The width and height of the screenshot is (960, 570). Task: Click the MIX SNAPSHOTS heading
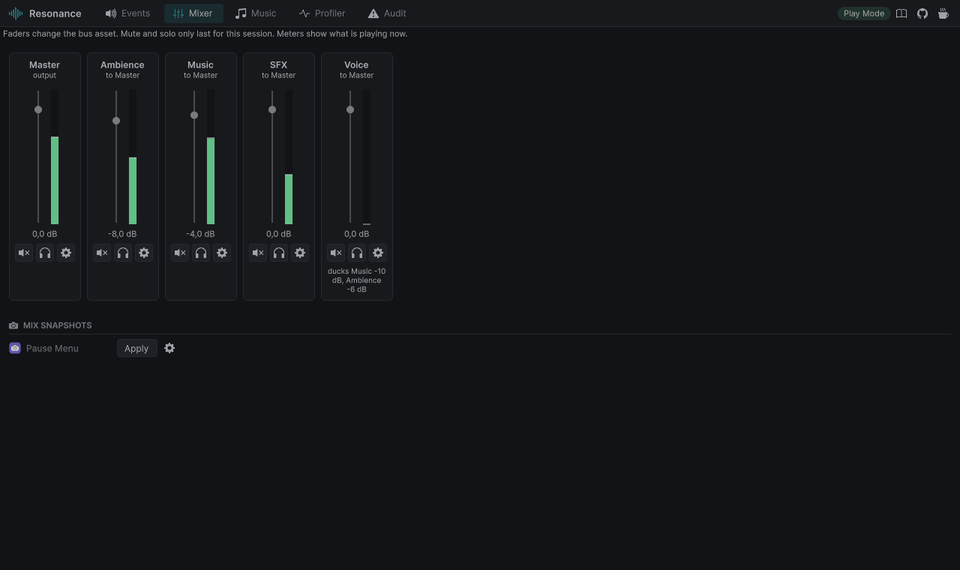tap(58, 326)
